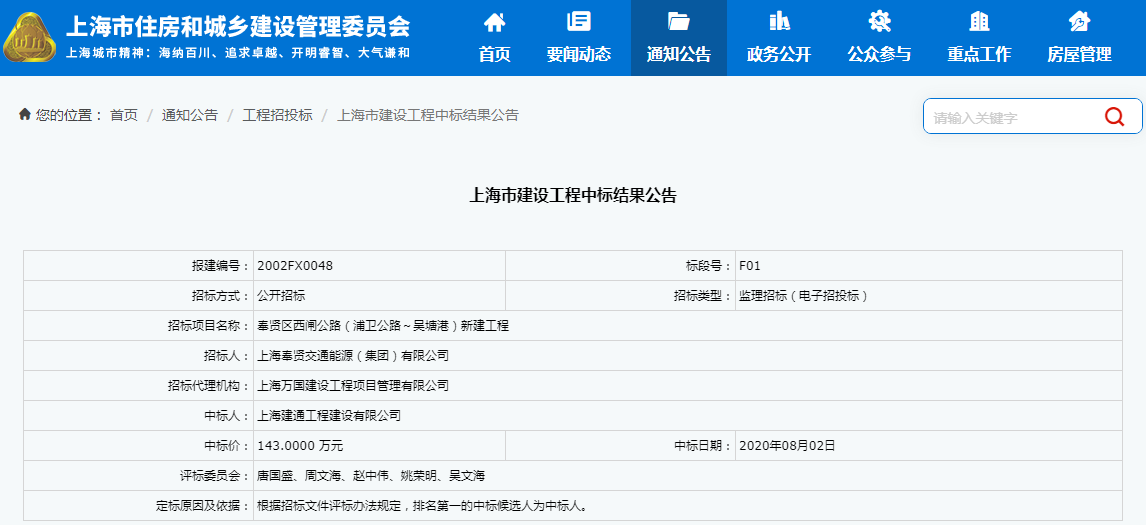The height and width of the screenshot is (525, 1146).
Task: Click the red magnifier search icon
Action: point(1114,117)
